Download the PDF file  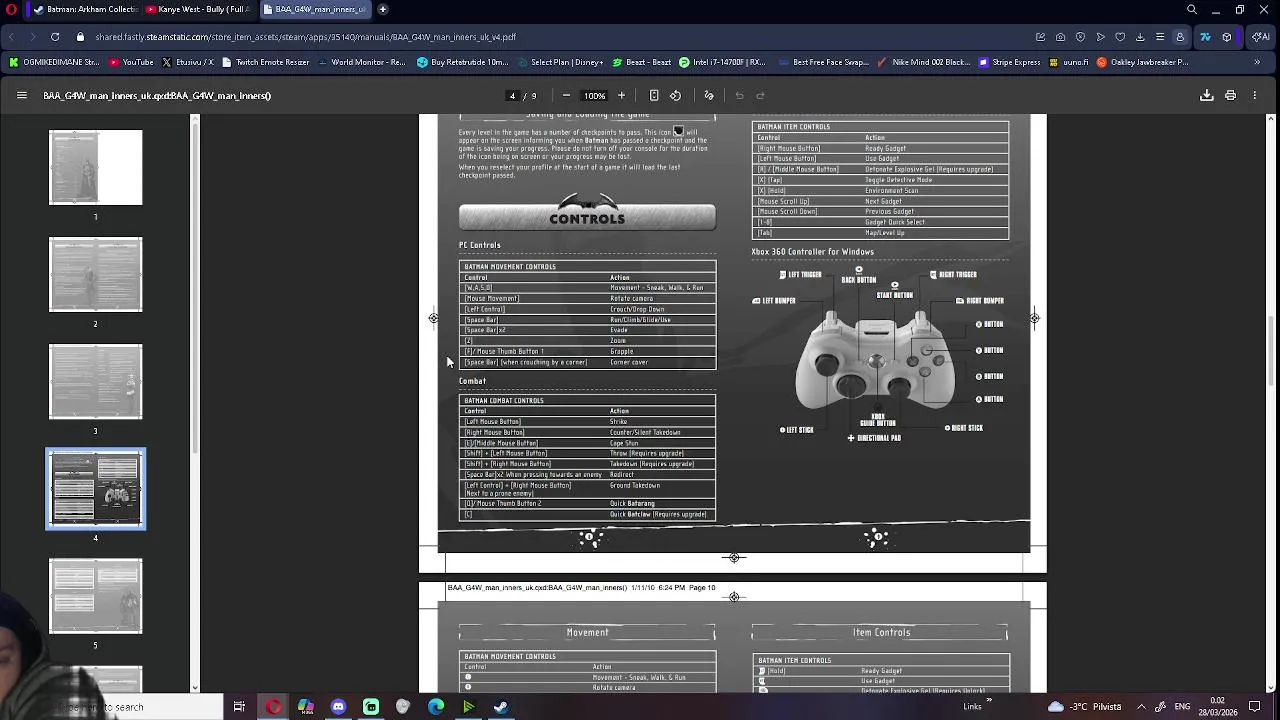coord(1206,95)
